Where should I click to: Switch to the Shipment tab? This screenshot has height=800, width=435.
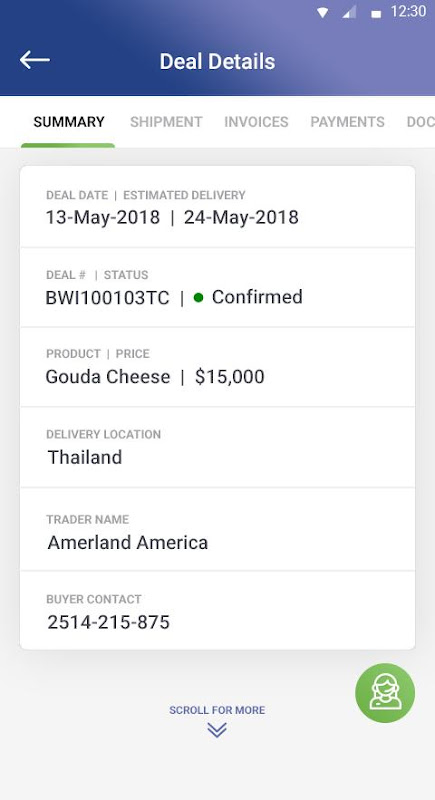(x=166, y=122)
